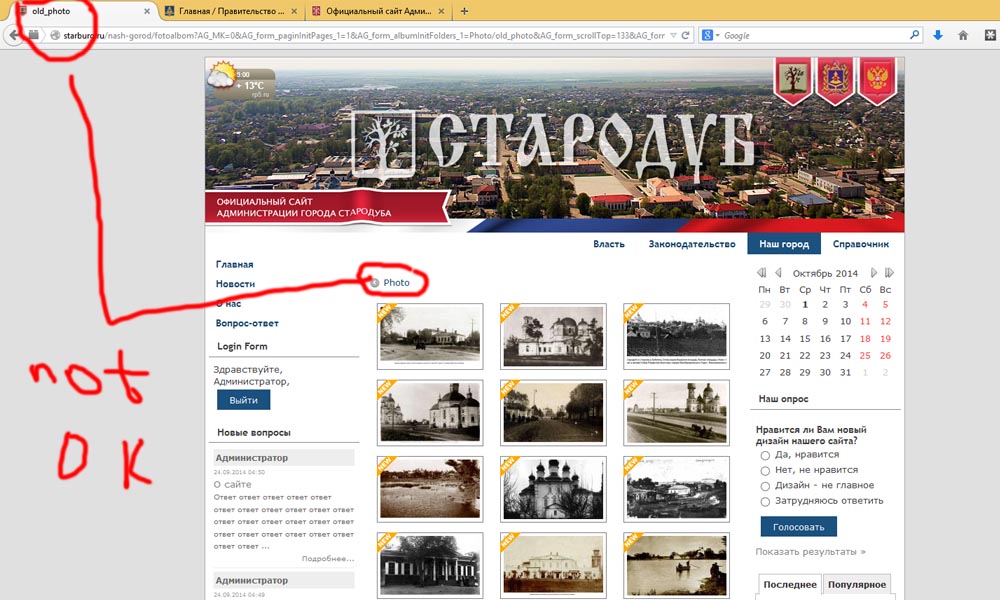This screenshot has width=1000, height=600.
Task: Open the Главная link in the side menu
Action: 234,264
